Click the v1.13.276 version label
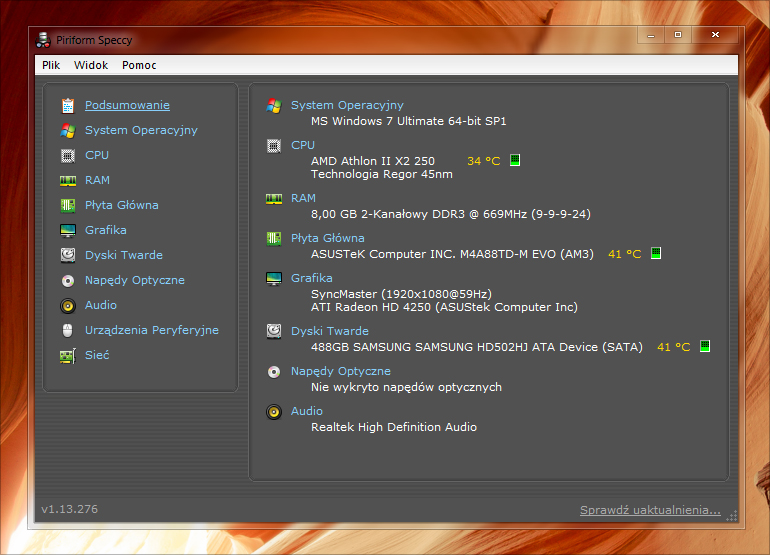The height and width of the screenshot is (555, 770). click(x=69, y=509)
